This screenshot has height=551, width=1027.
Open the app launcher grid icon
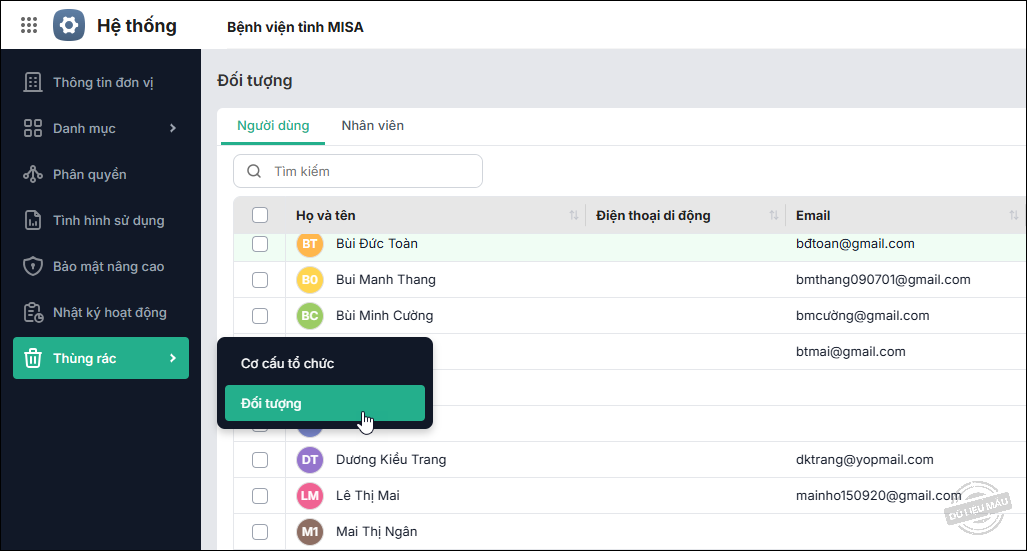point(29,26)
